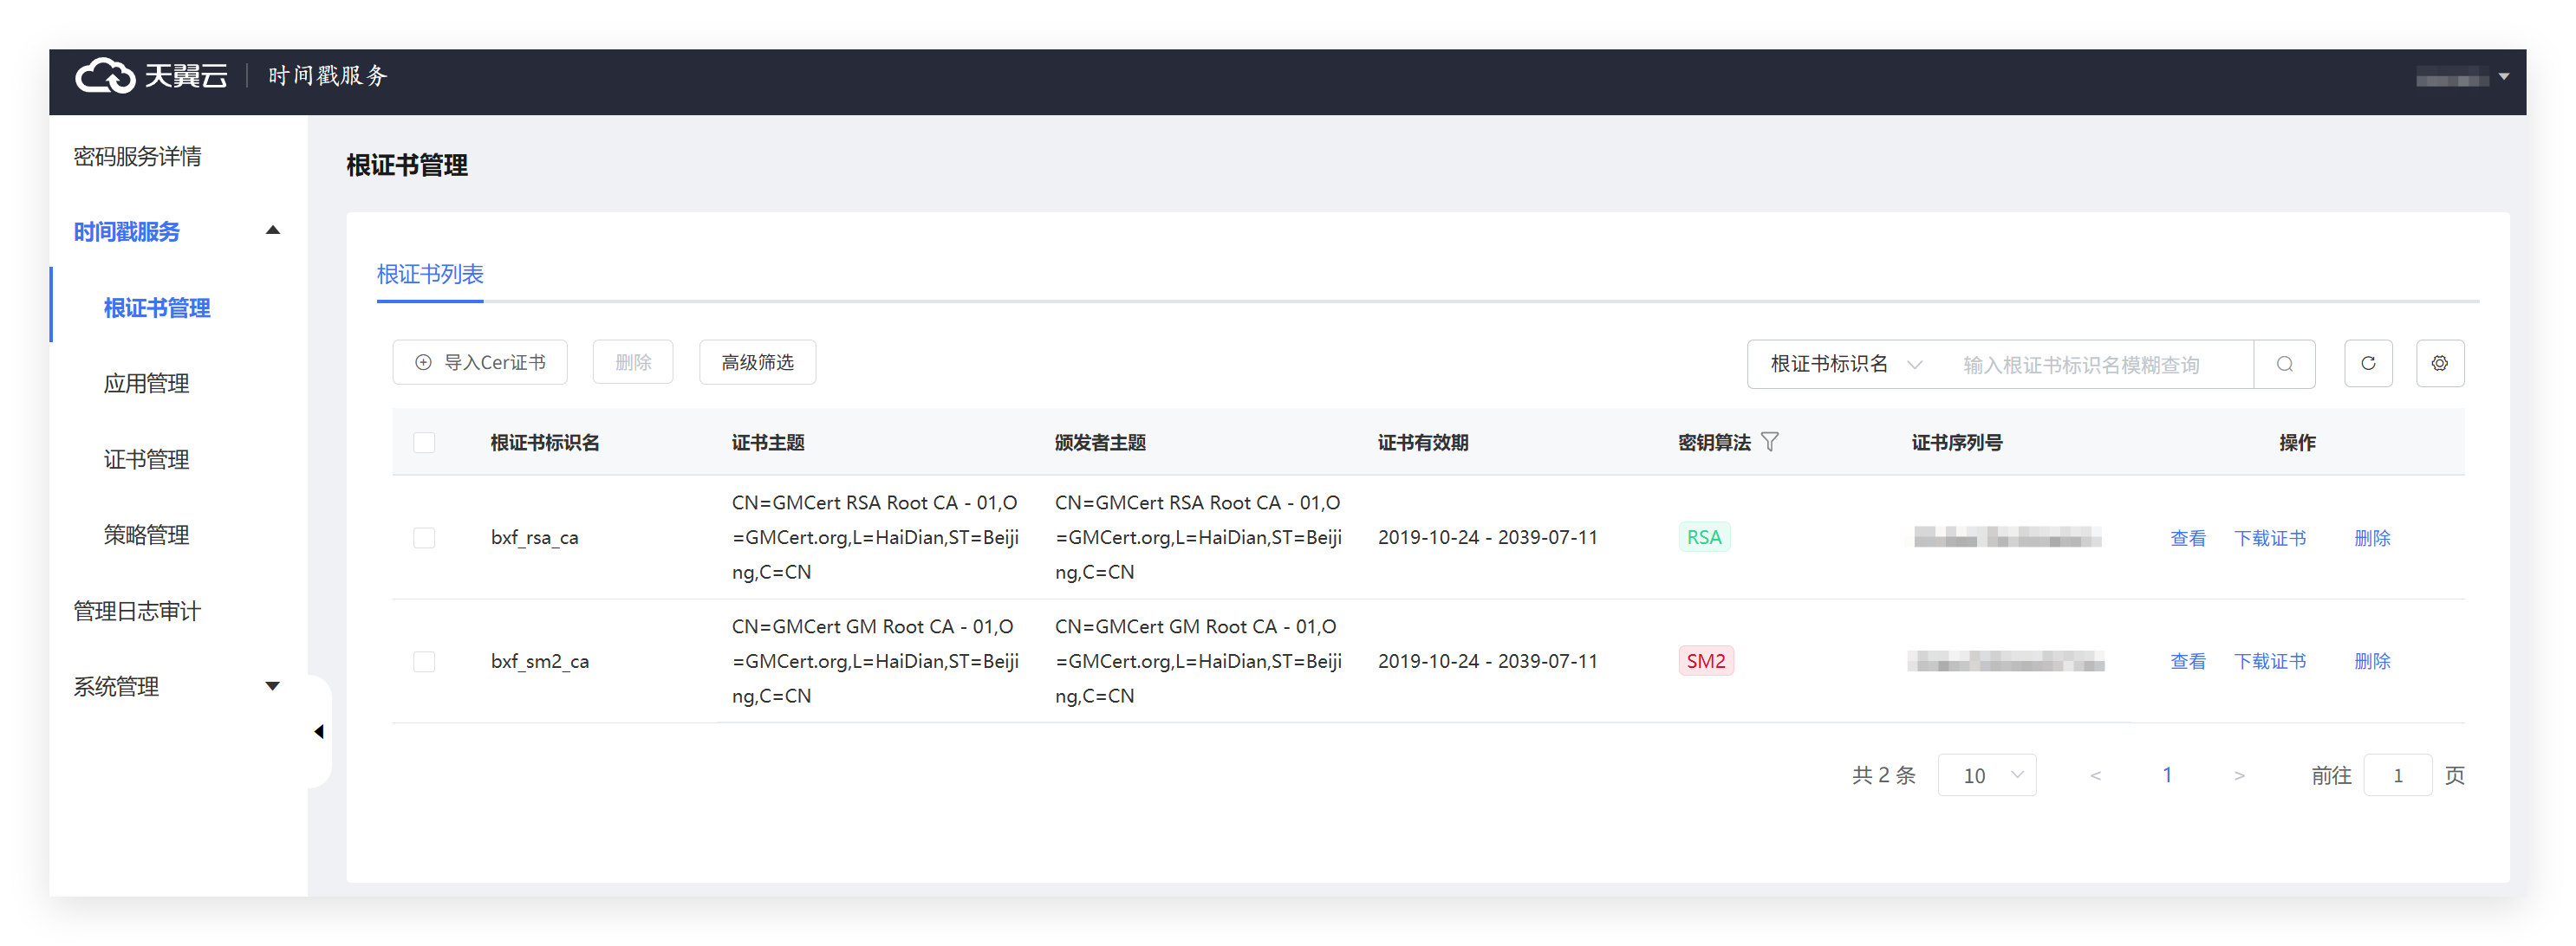Open the page size 10 dropdown
Viewport: 2576px width, 946px height.
tap(1986, 776)
